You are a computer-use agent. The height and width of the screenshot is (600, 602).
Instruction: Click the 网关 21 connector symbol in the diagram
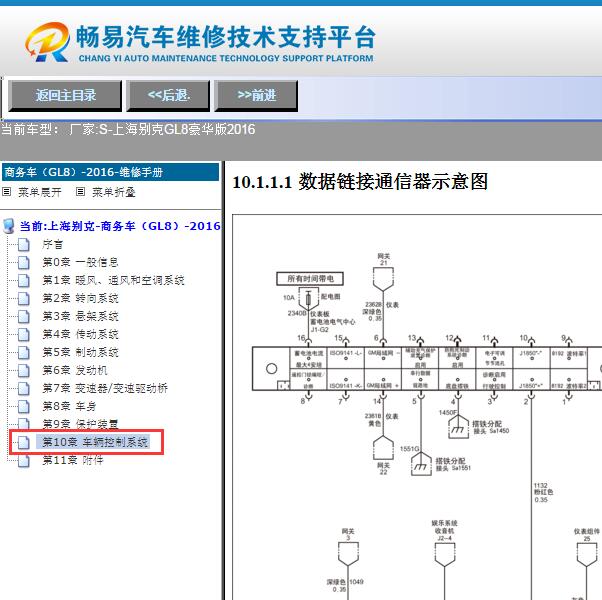click(x=383, y=279)
